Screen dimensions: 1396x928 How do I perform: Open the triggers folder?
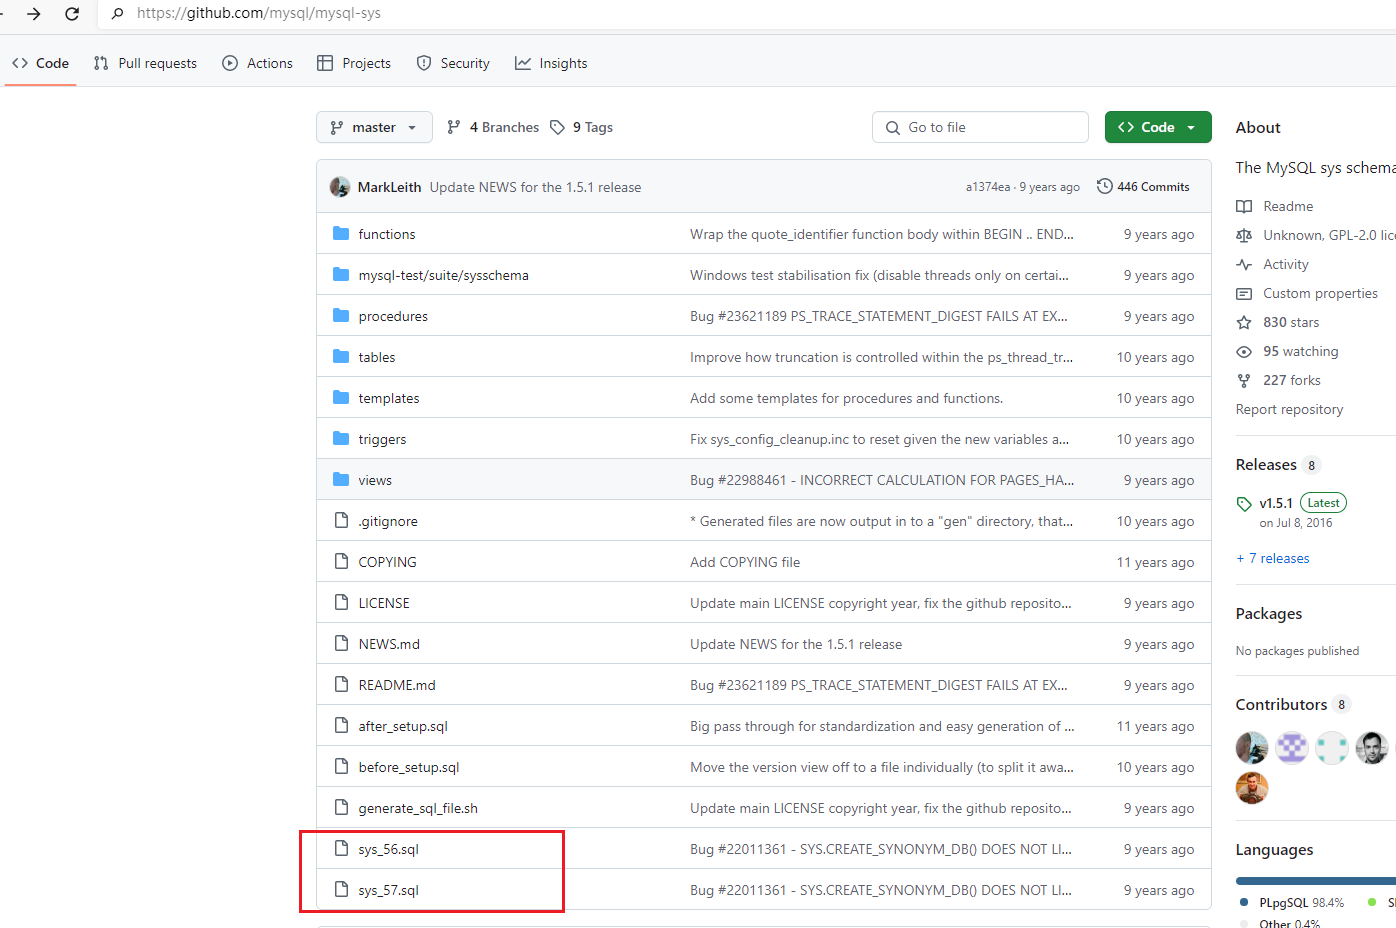(x=382, y=439)
